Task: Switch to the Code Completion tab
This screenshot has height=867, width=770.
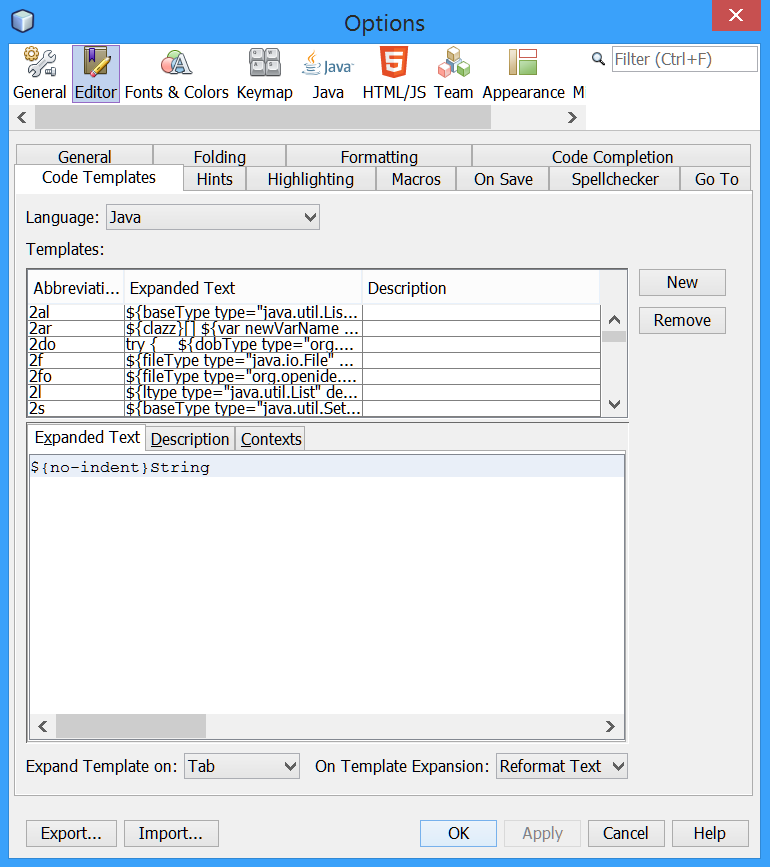Action: click(x=612, y=156)
